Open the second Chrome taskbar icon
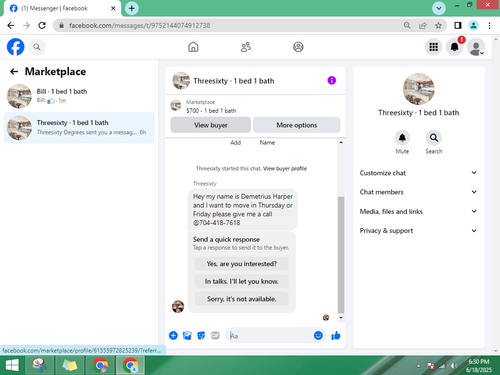The image size is (500, 375). click(130, 365)
